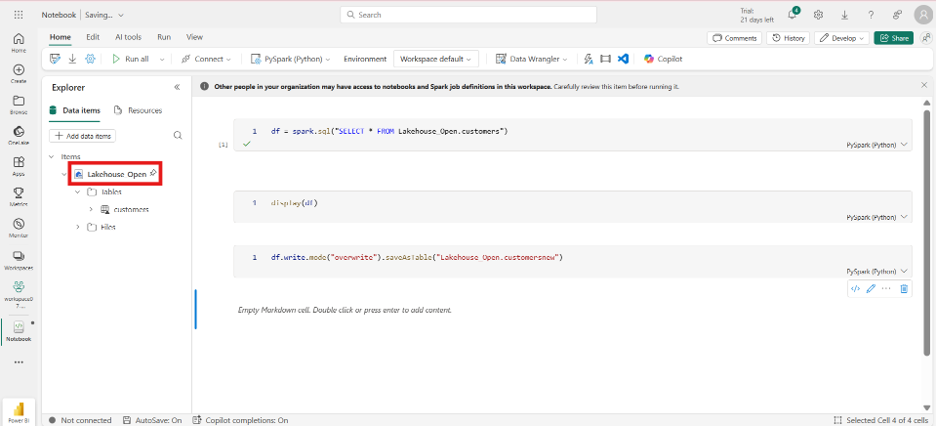Open the workspace07 item in left navigation
Viewport: 936px width, 426px height.
pyautogui.click(x=19, y=293)
